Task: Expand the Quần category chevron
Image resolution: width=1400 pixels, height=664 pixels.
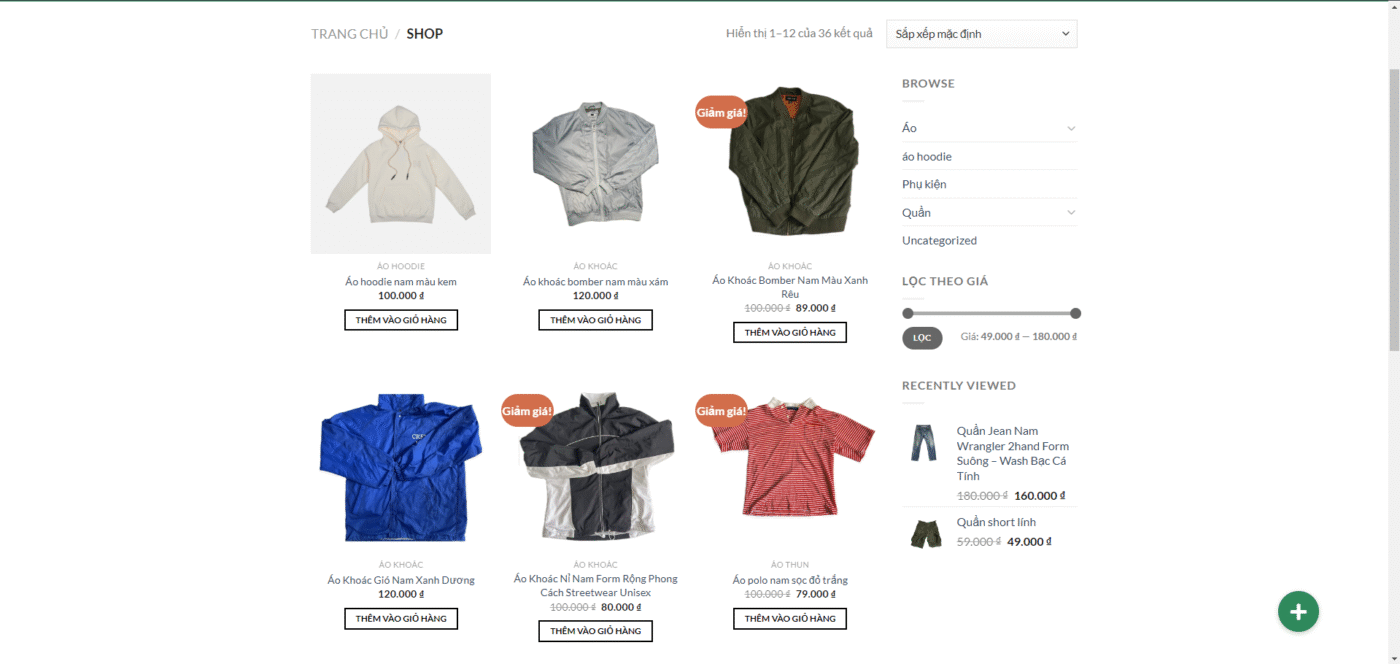Action: [x=1070, y=212]
